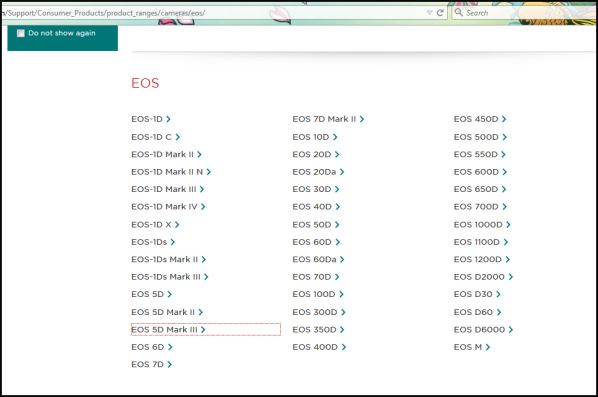Click the browser Search field

(524, 13)
